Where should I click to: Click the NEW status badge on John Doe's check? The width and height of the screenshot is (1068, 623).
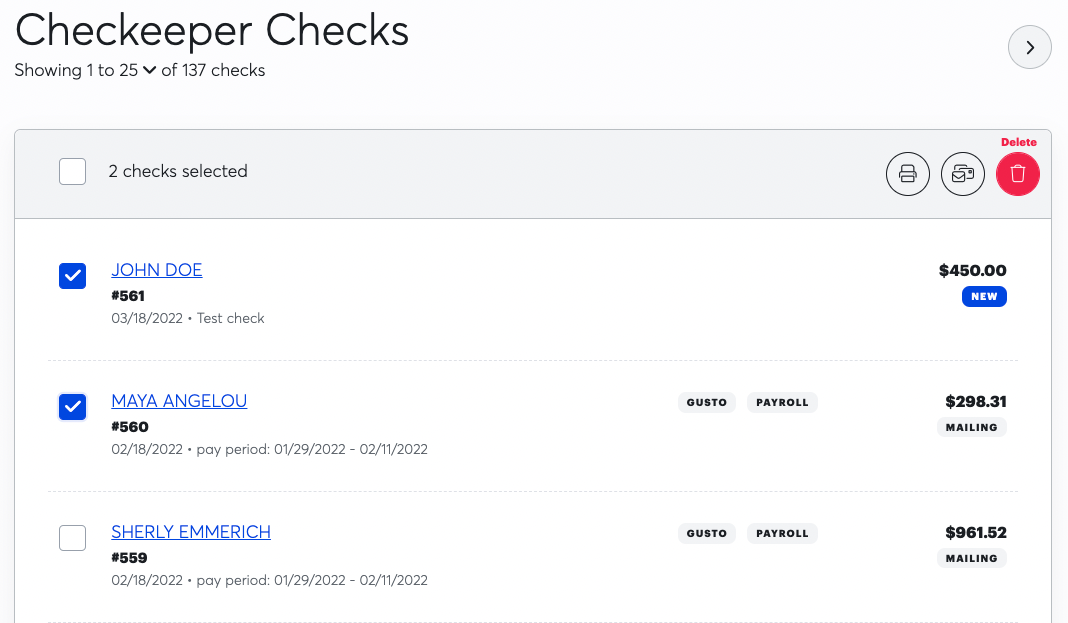(x=984, y=296)
